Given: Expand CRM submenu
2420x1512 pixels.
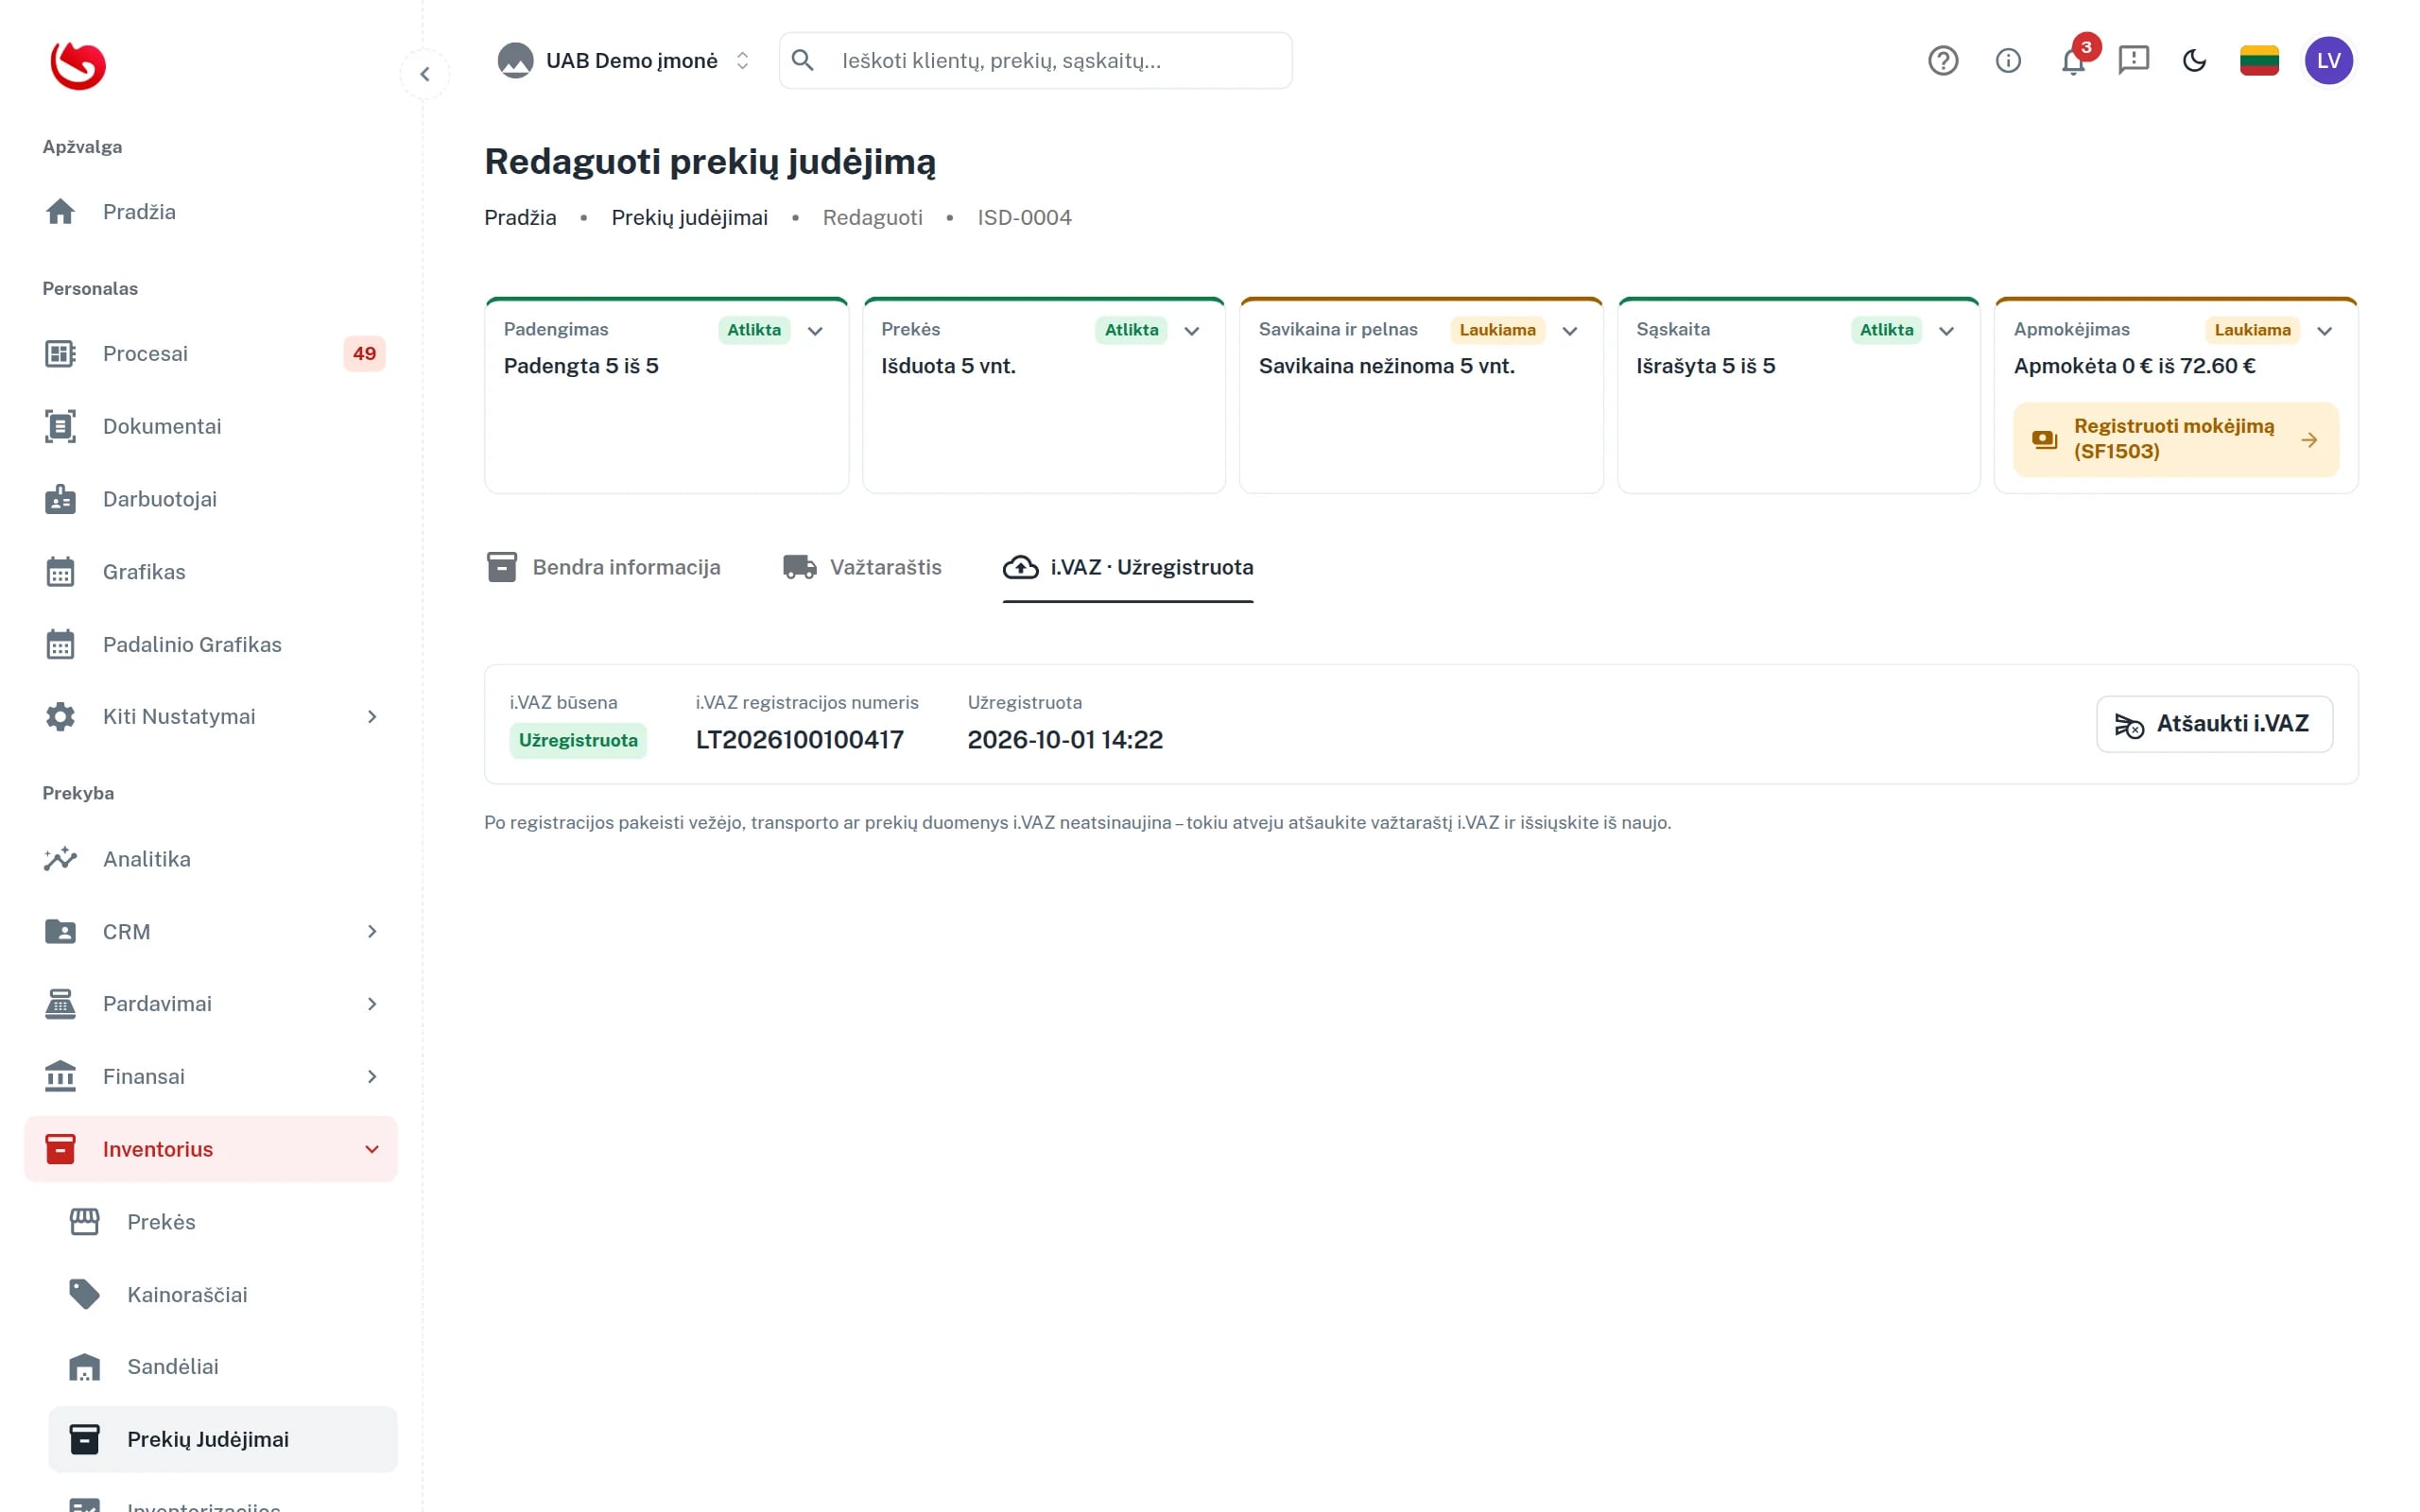Looking at the screenshot, I should [211, 932].
